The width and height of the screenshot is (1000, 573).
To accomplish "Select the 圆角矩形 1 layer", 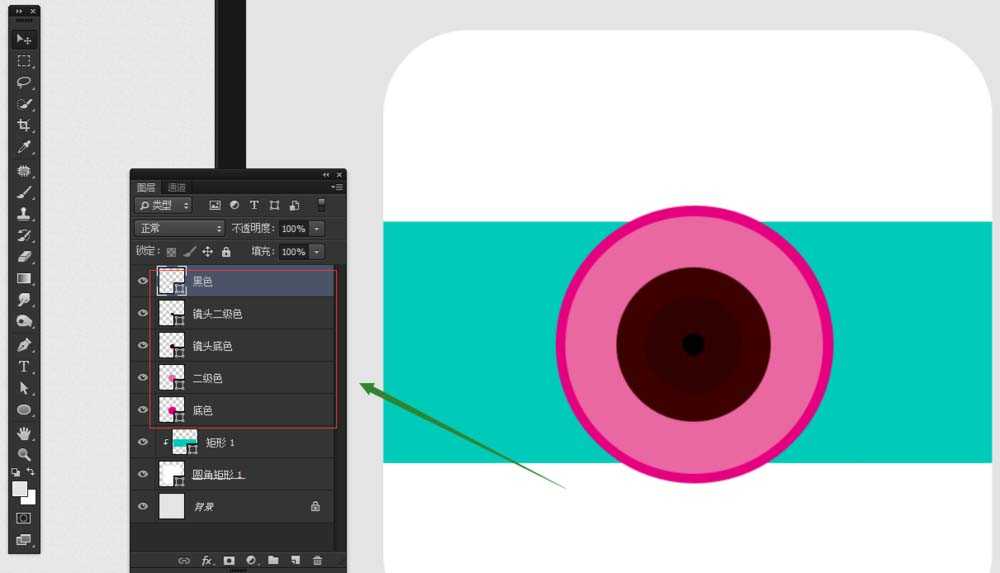I will (240, 474).
